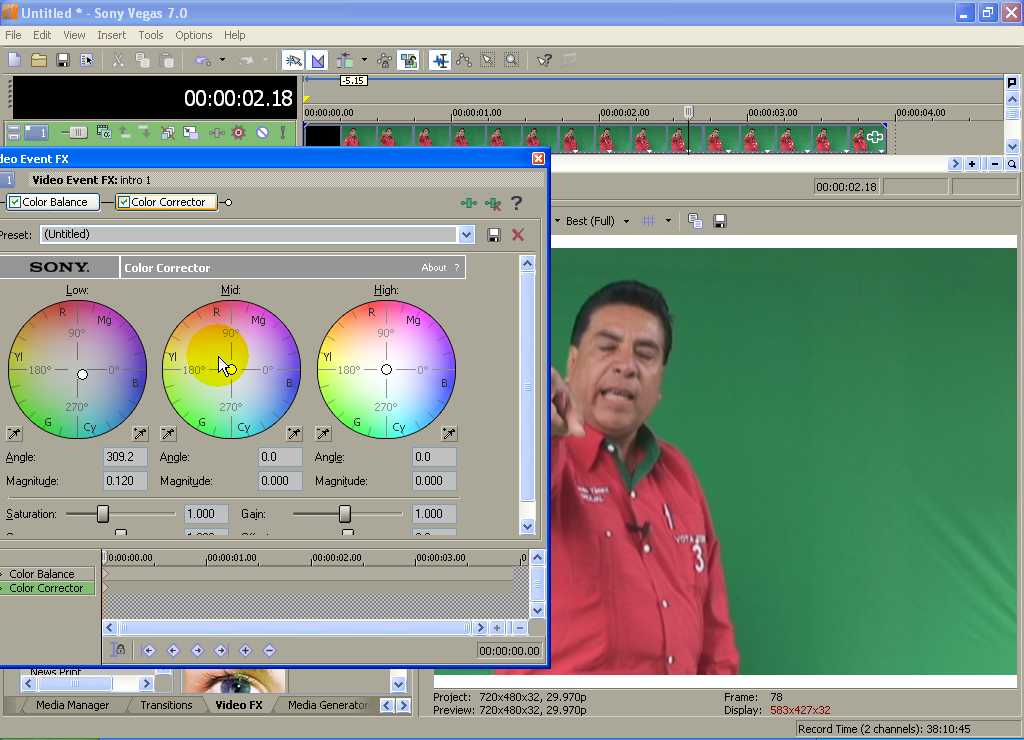
Task: Open the Plug-In Chain editor icon
Action: click(x=468, y=203)
